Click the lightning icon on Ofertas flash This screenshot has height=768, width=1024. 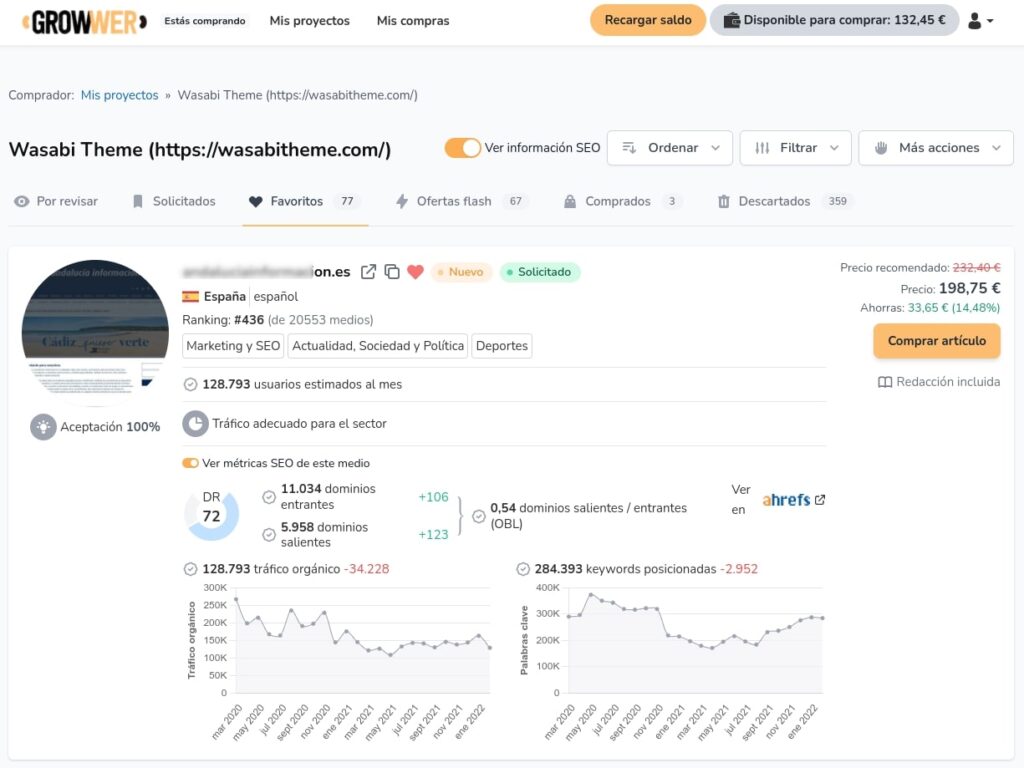point(402,201)
